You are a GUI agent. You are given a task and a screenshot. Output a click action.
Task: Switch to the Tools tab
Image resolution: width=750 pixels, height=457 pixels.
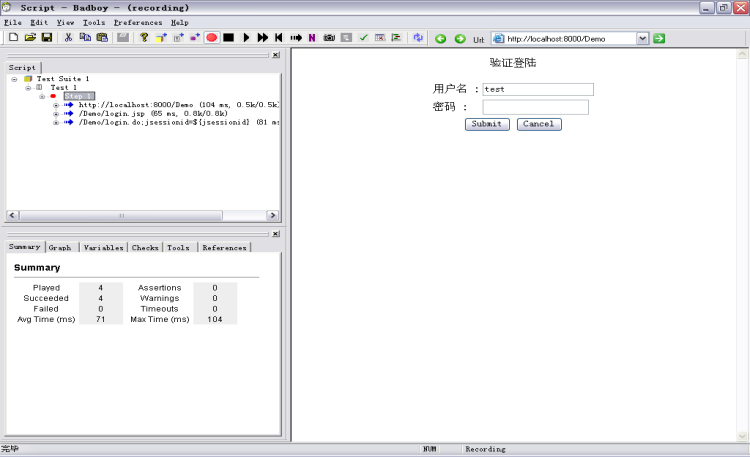tap(178, 247)
